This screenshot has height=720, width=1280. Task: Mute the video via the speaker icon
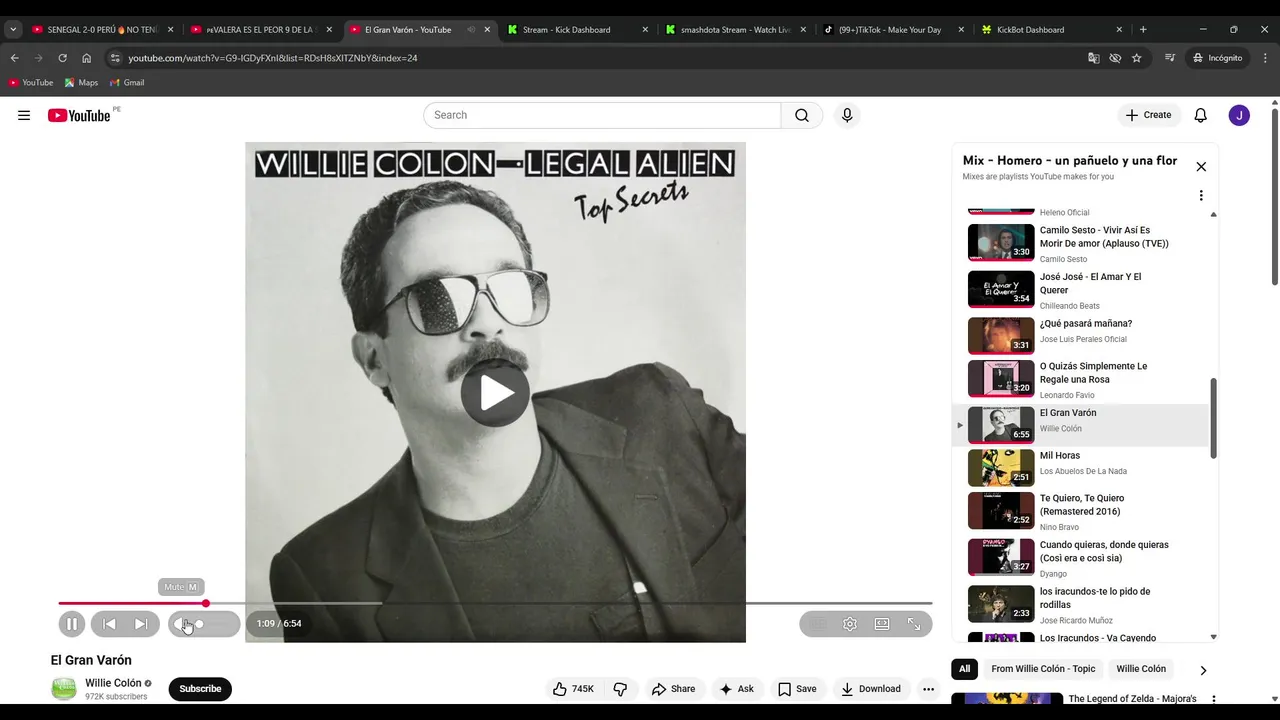click(182, 624)
